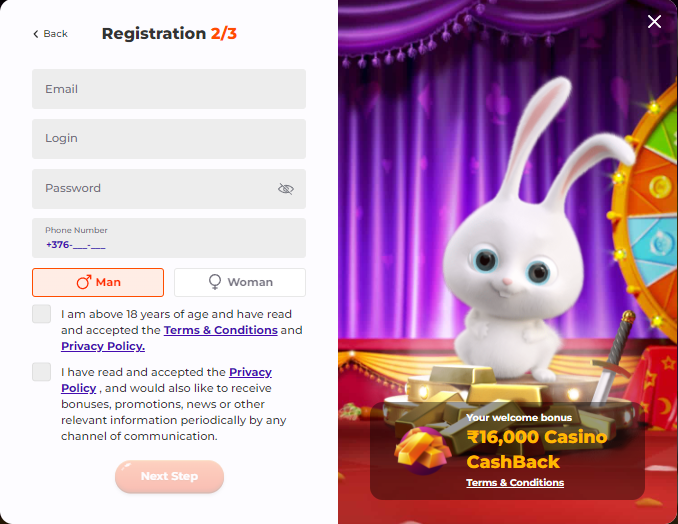Click the Back chevron arrow
The width and height of the screenshot is (678, 524).
click(x=36, y=34)
